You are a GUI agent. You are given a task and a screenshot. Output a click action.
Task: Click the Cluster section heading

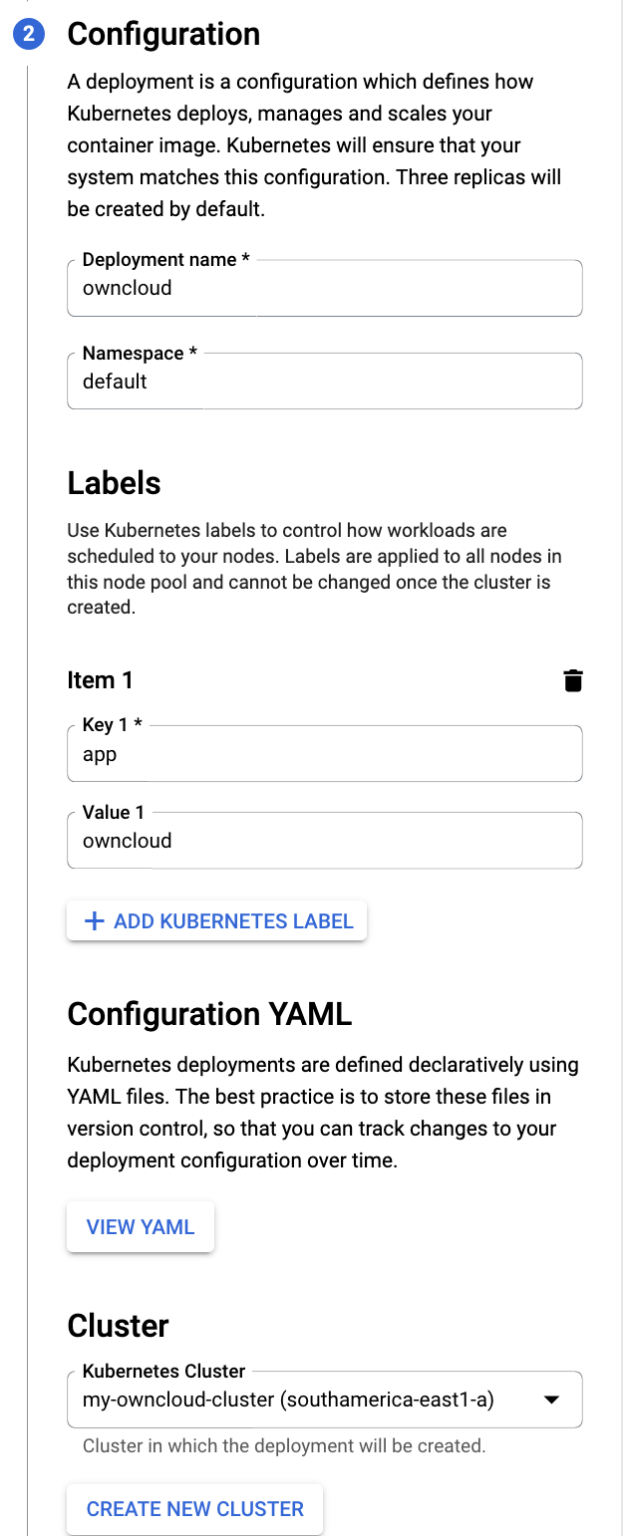click(x=118, y=1326)
